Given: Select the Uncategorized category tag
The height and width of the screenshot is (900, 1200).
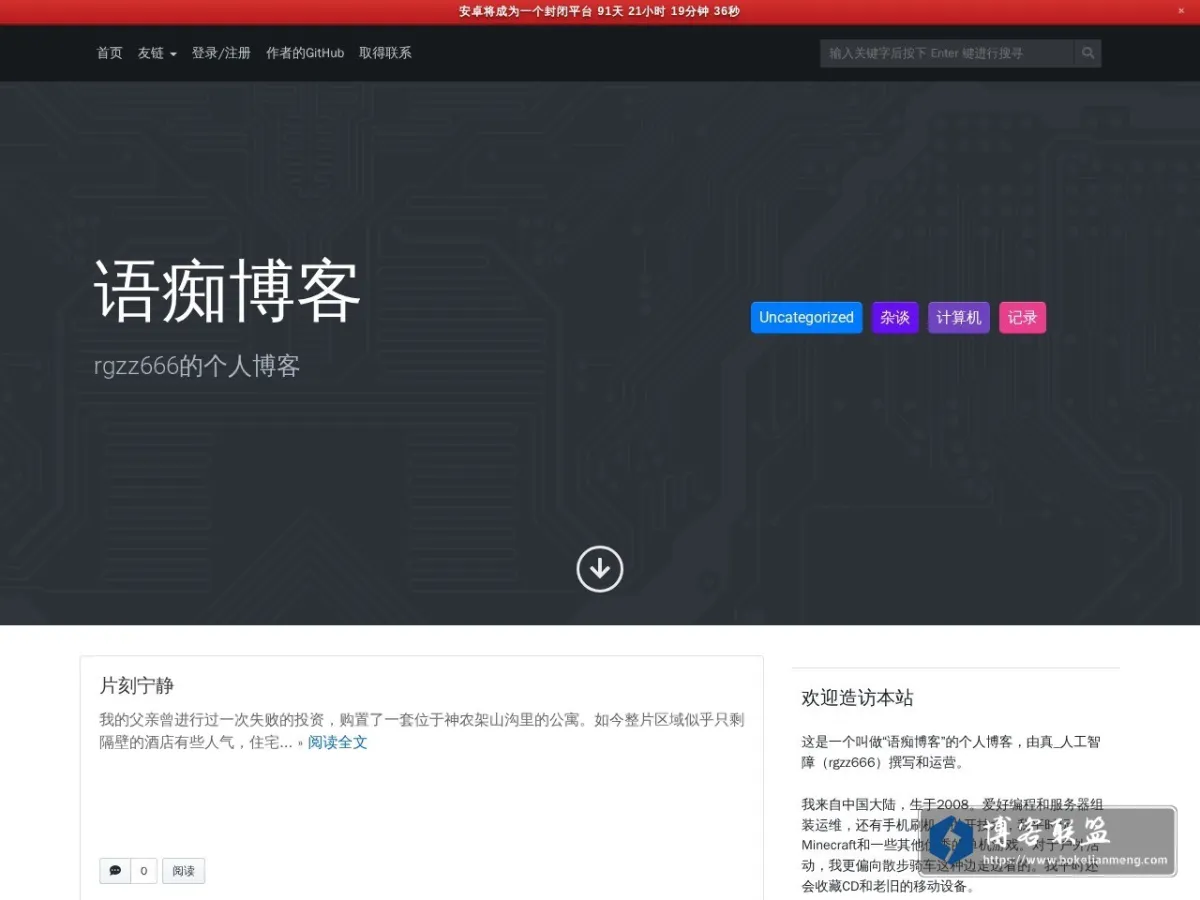Looking at the screenshot, I should (x=806, y=317).
